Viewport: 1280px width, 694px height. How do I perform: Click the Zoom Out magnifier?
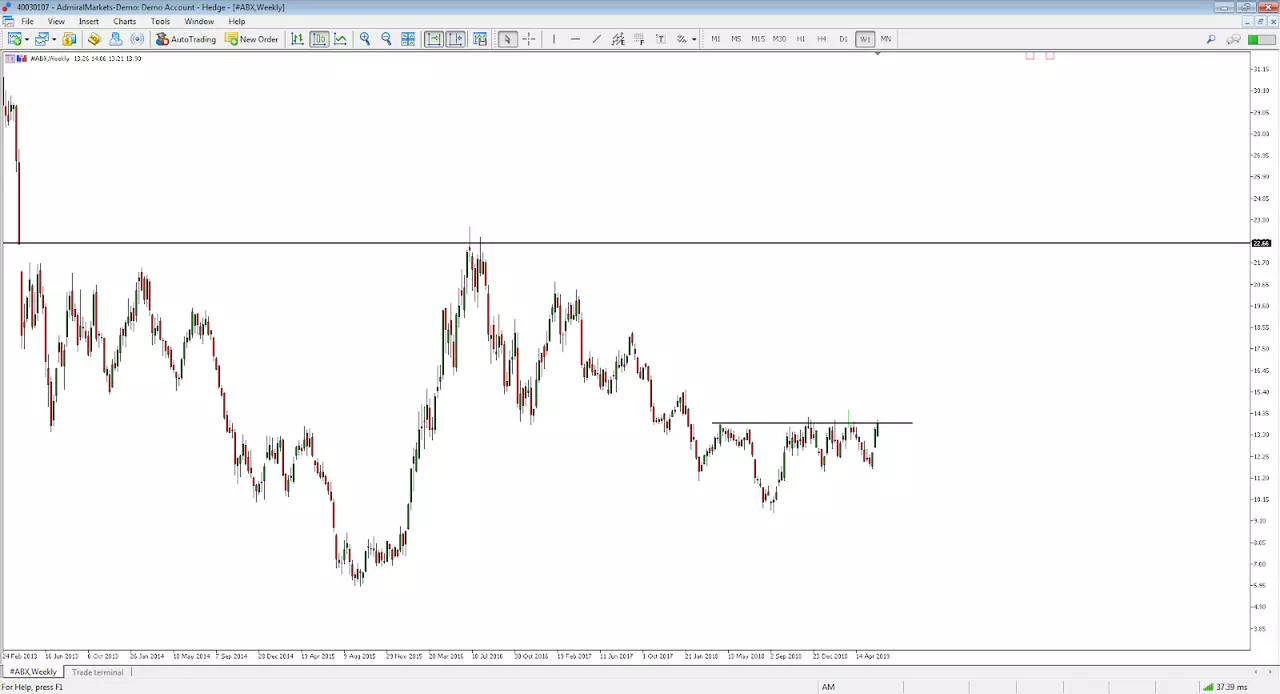(x=386, y=39)
